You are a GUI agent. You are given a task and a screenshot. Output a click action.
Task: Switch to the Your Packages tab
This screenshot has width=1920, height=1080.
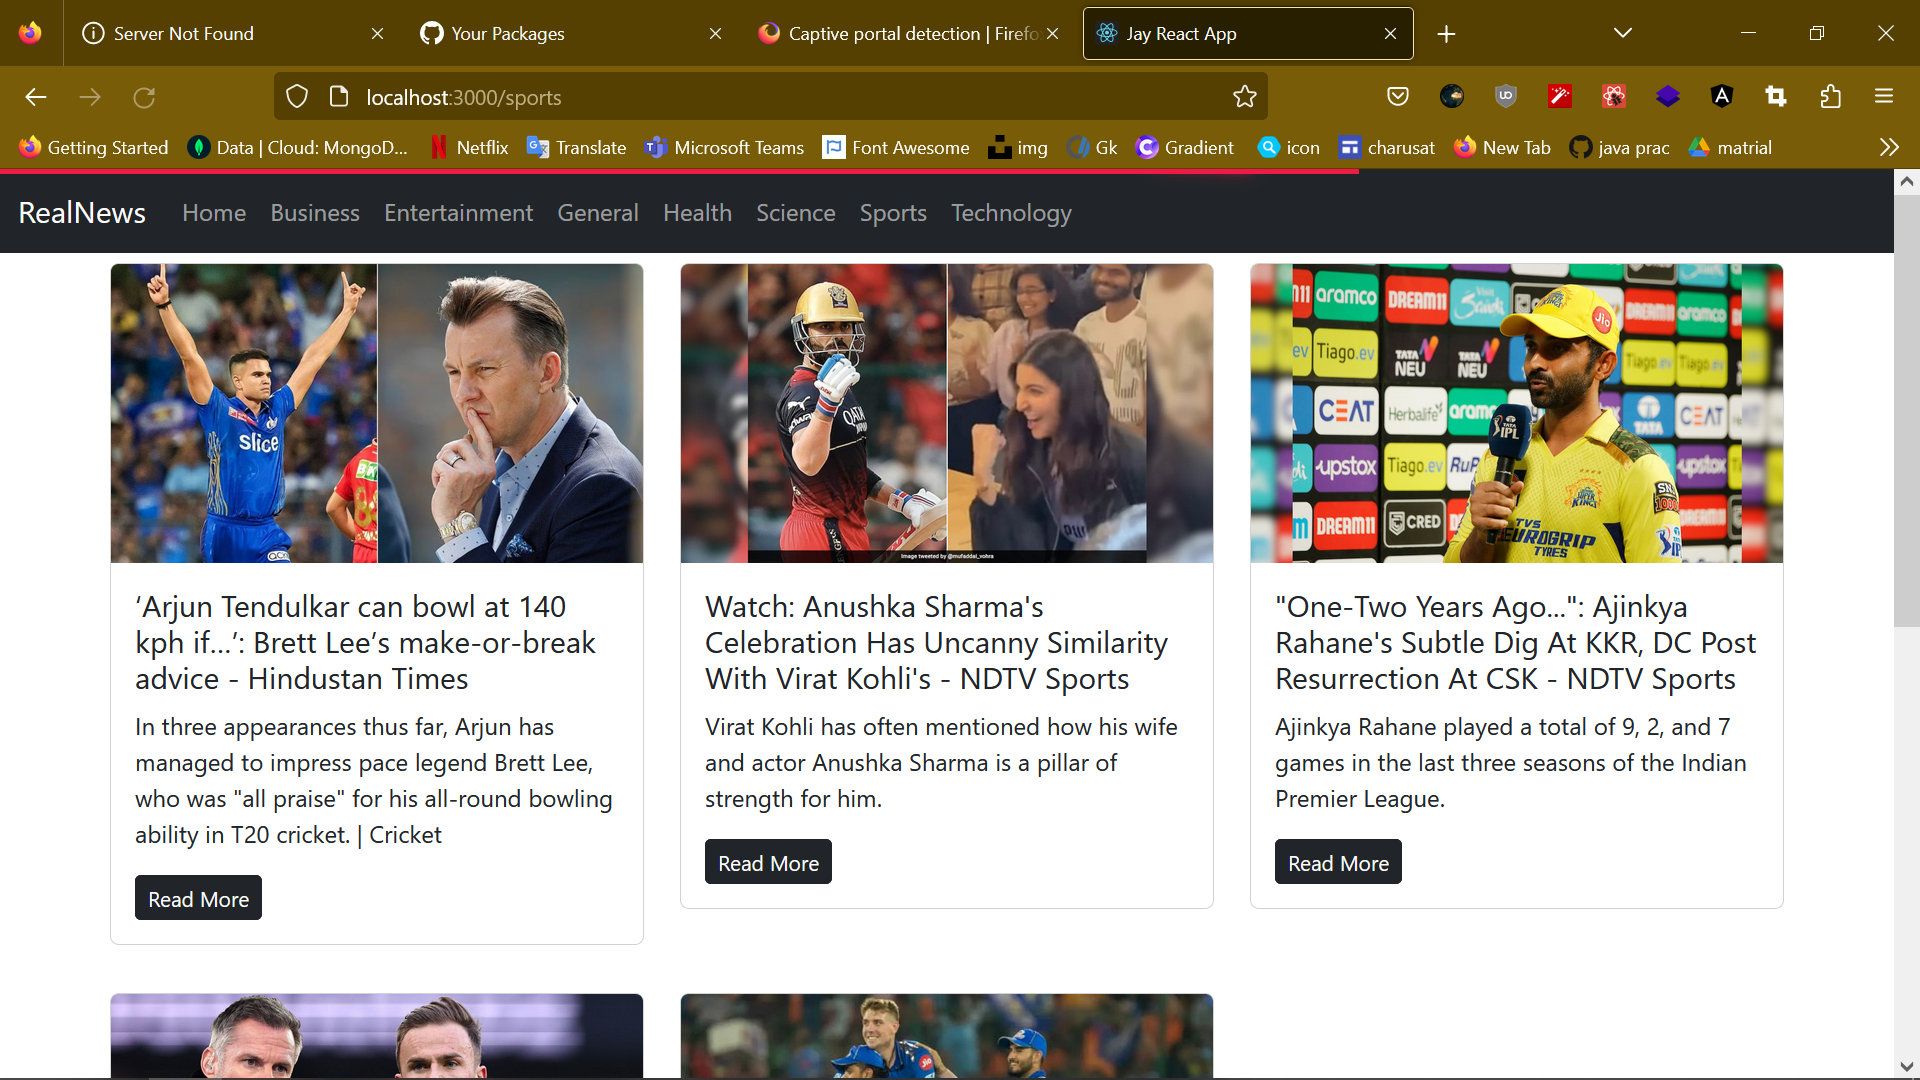508,34
